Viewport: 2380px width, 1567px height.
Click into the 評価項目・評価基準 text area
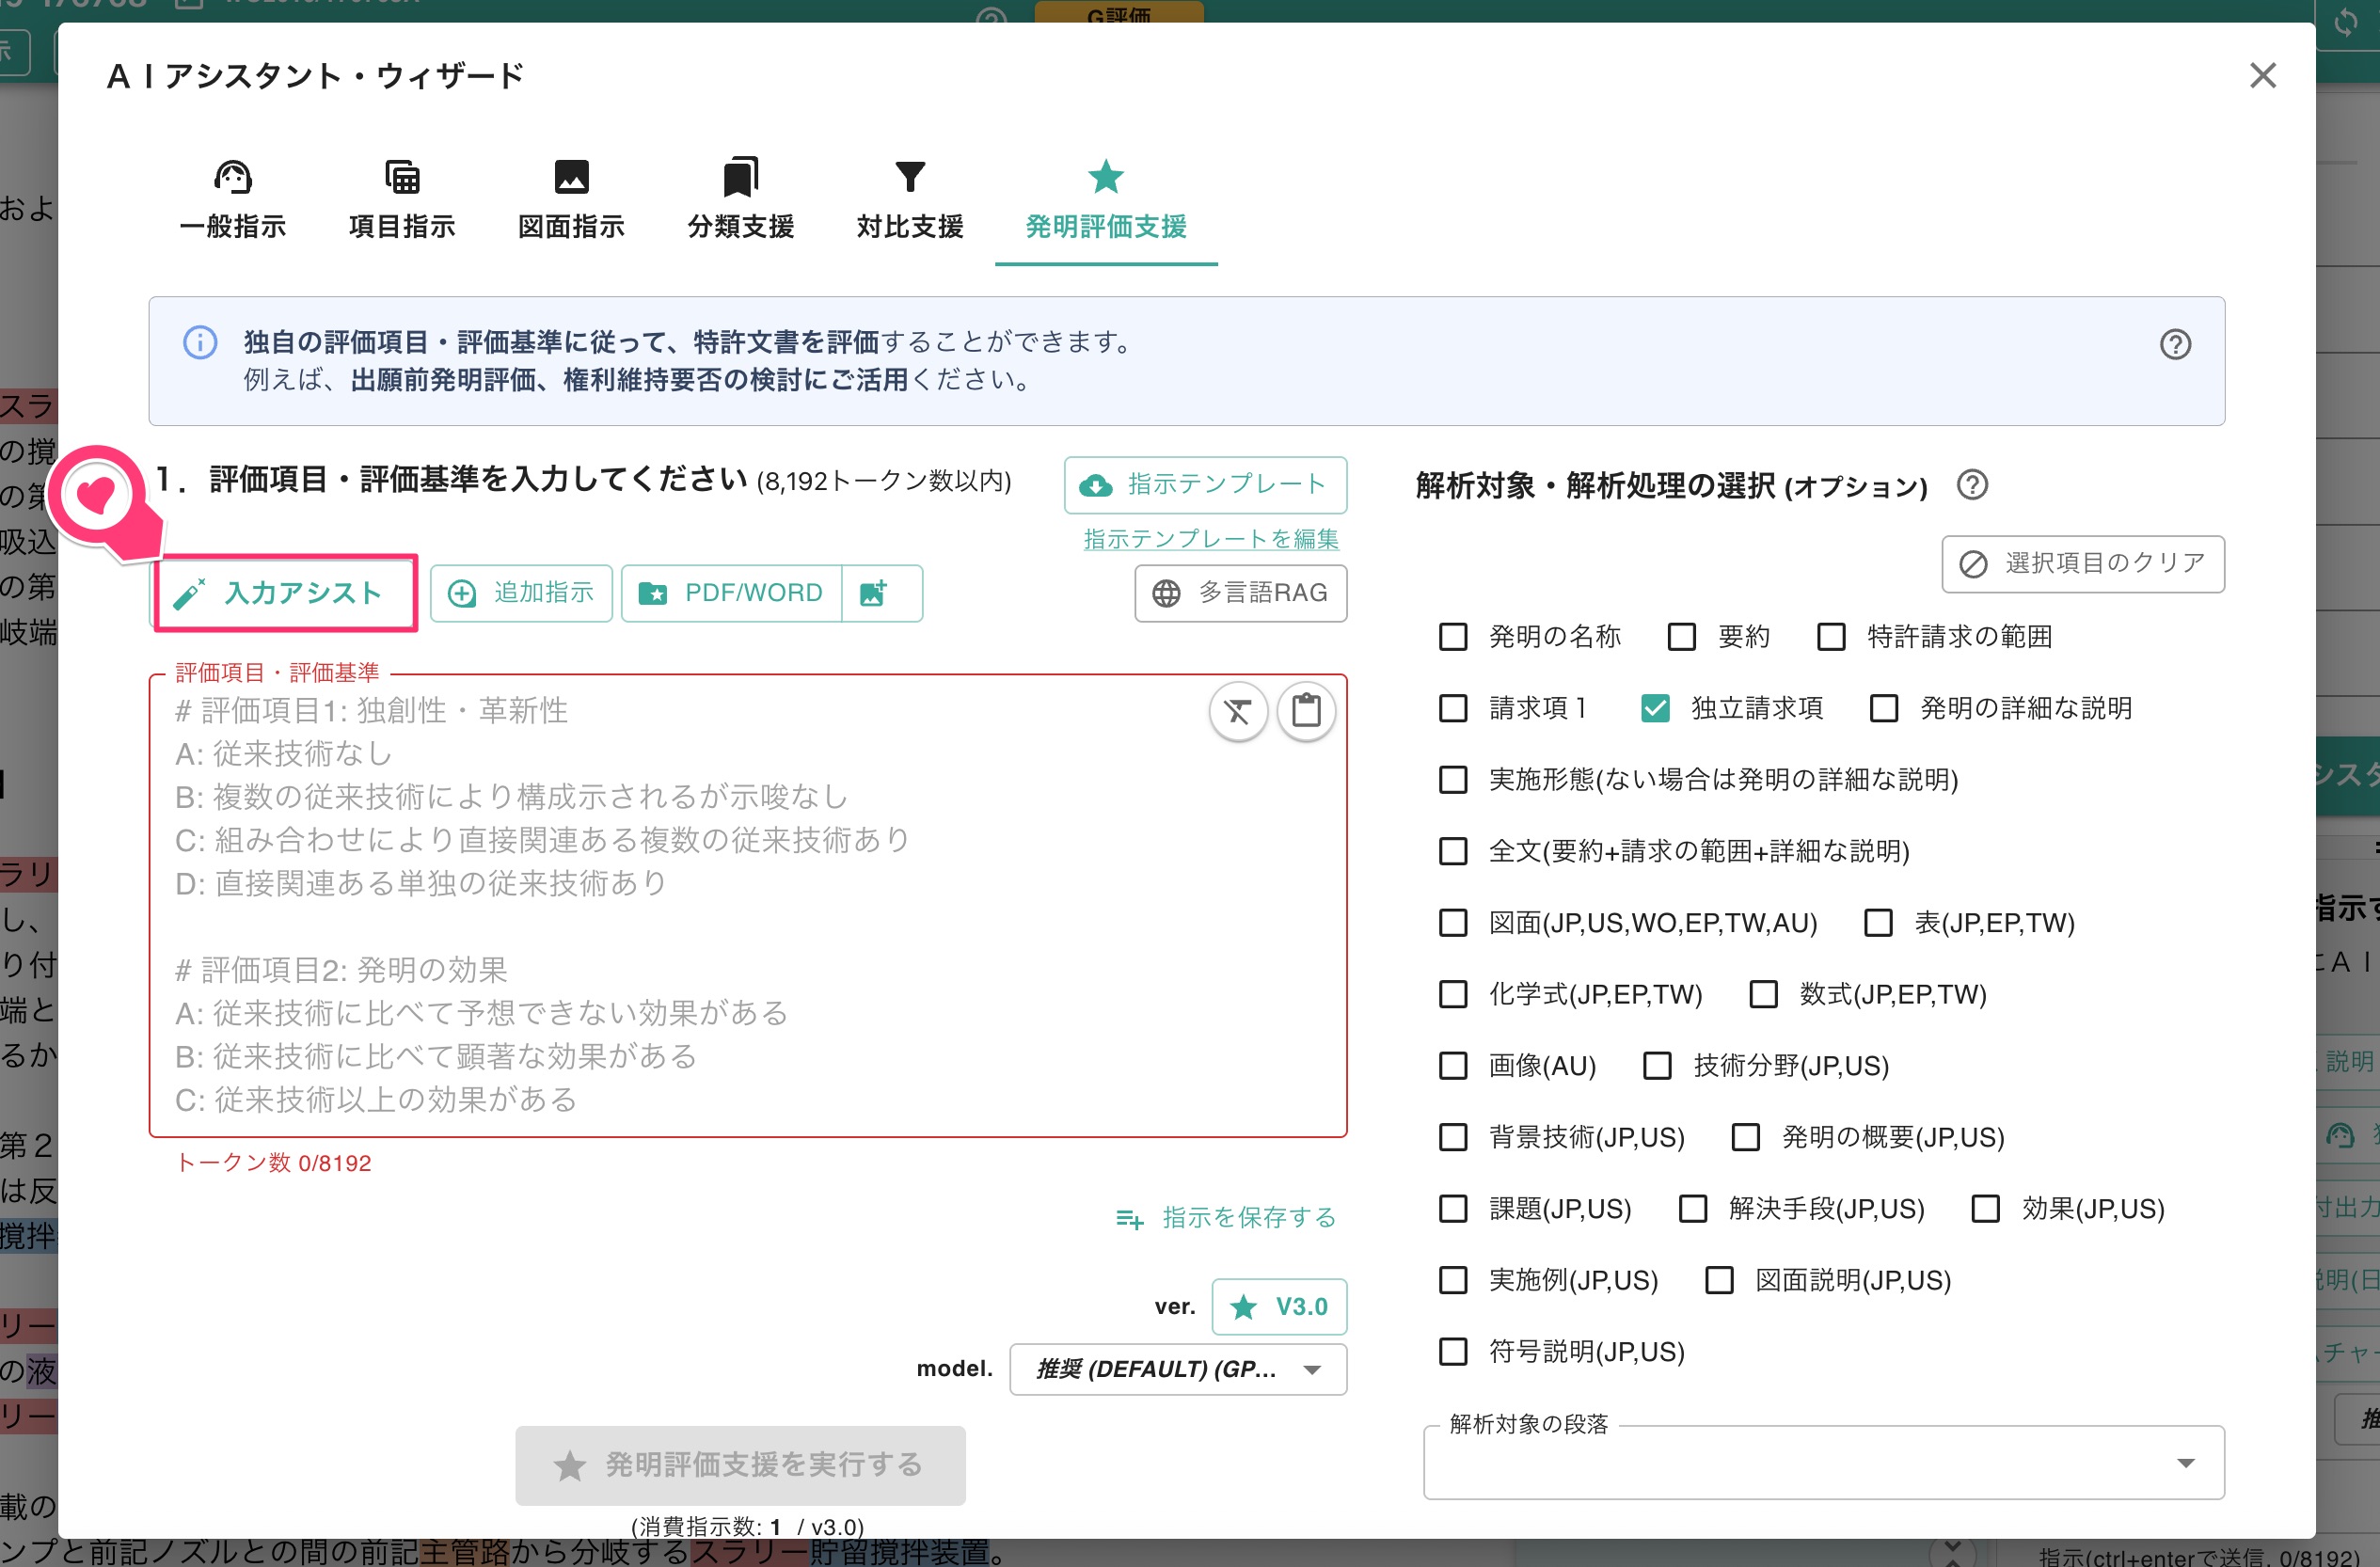pyautogui.click(x=748, y=905)
